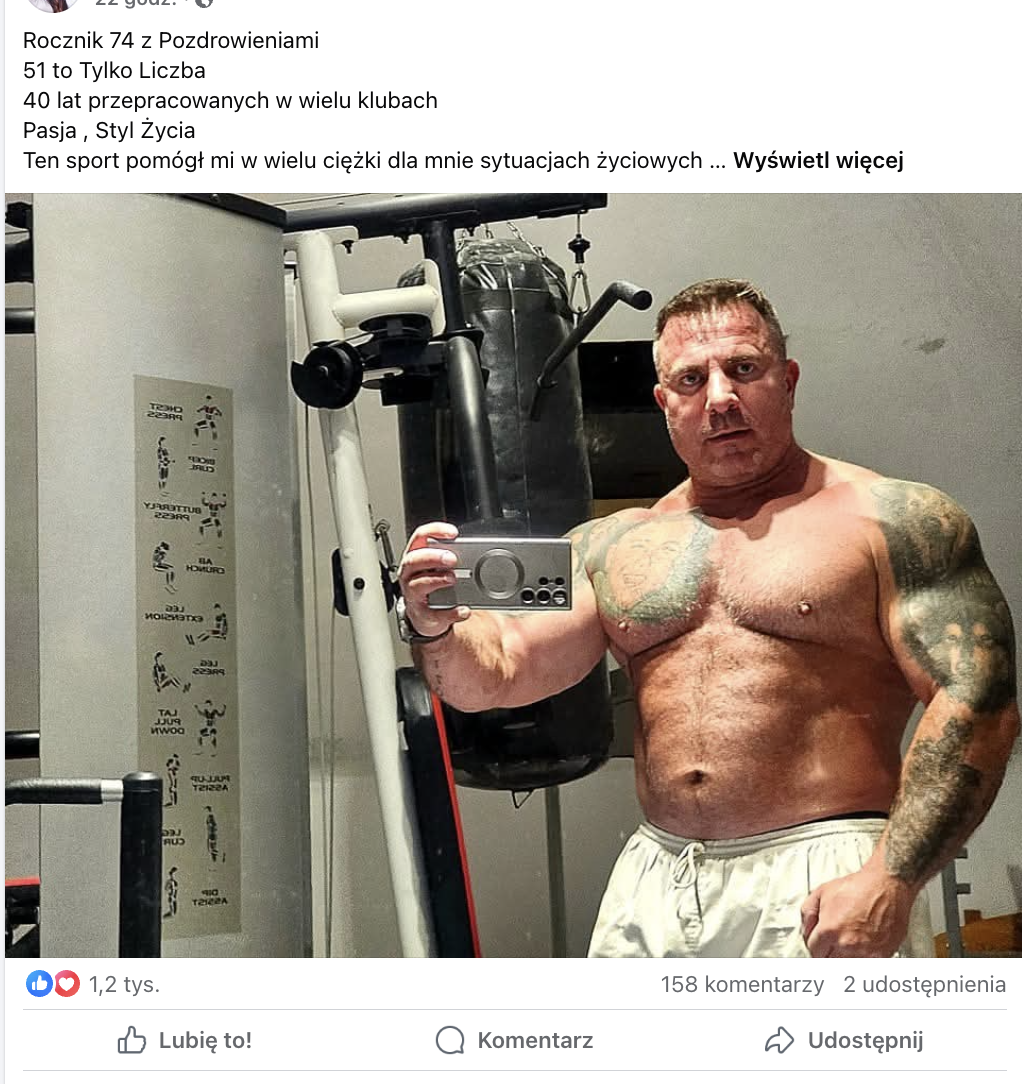Click the exercise chart sticker in the photo
1022x1084 pixels.
pyautogui.click(x=187, y=657)
